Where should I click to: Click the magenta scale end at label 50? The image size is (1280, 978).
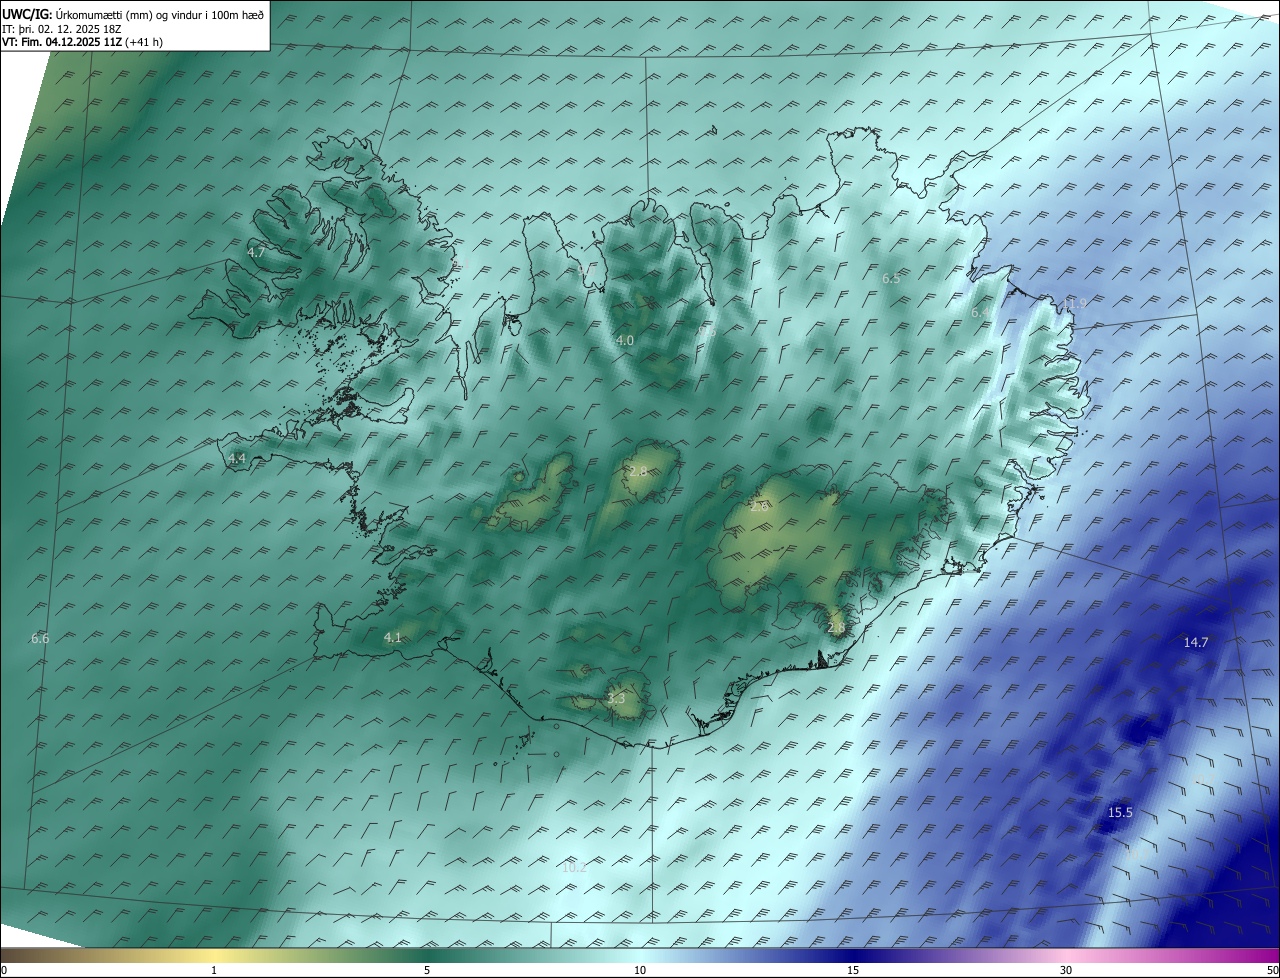point(1272,970)
